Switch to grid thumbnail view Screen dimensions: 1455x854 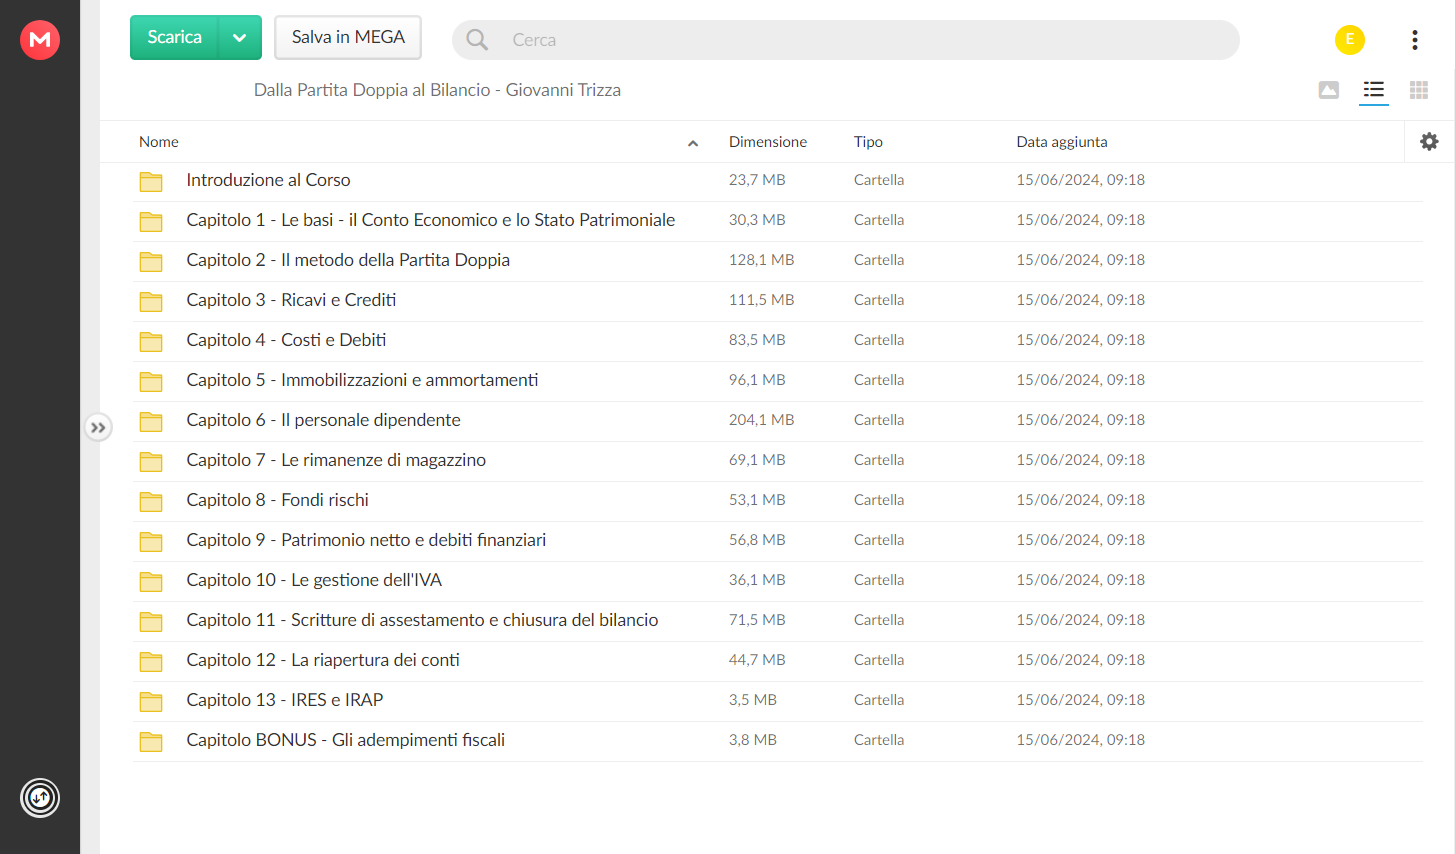point(1419,90)
